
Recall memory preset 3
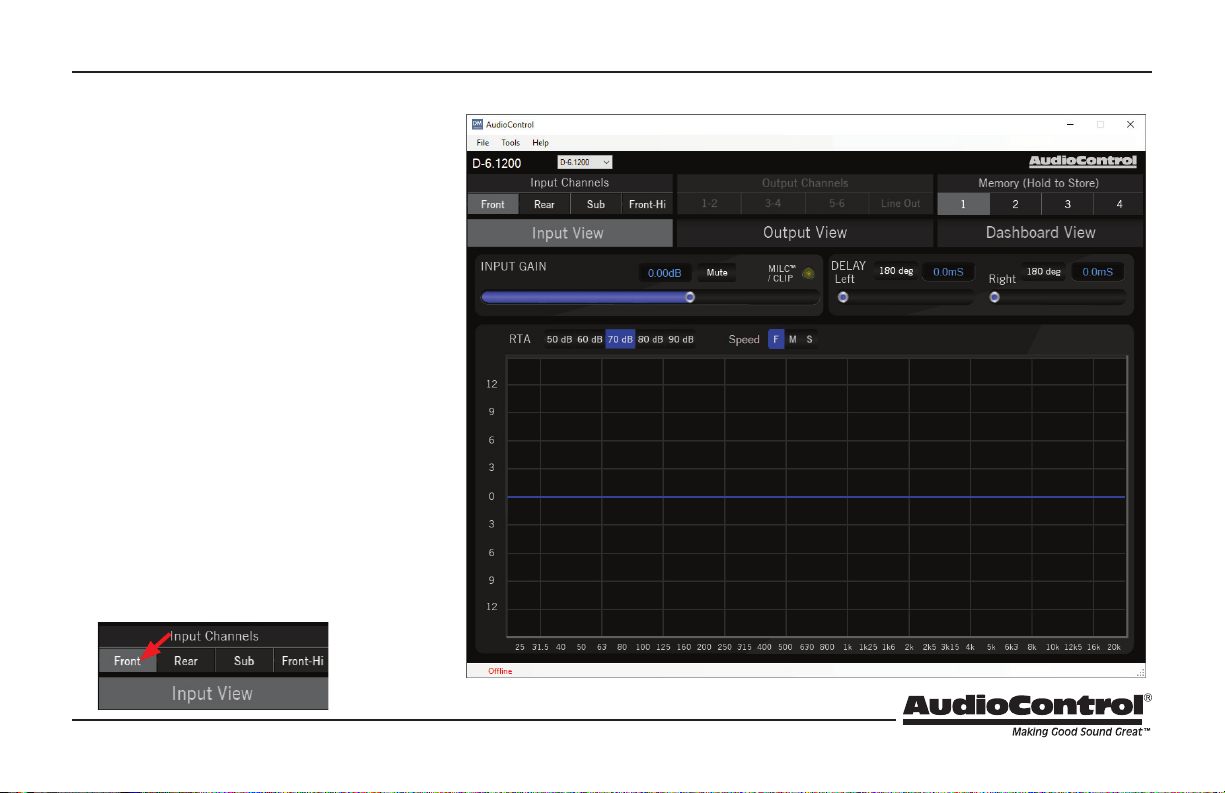point(1067,204)
